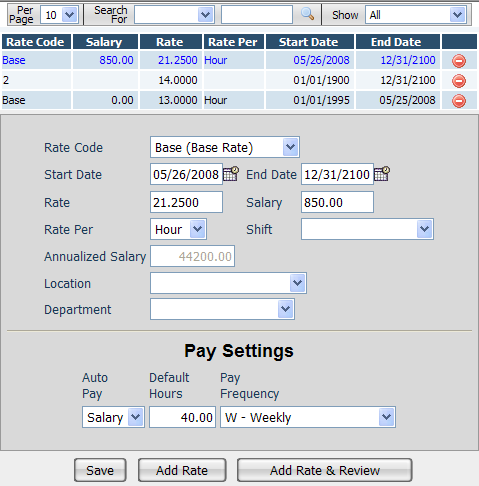Sort by the Salary column header

click(x=105, y=42)
